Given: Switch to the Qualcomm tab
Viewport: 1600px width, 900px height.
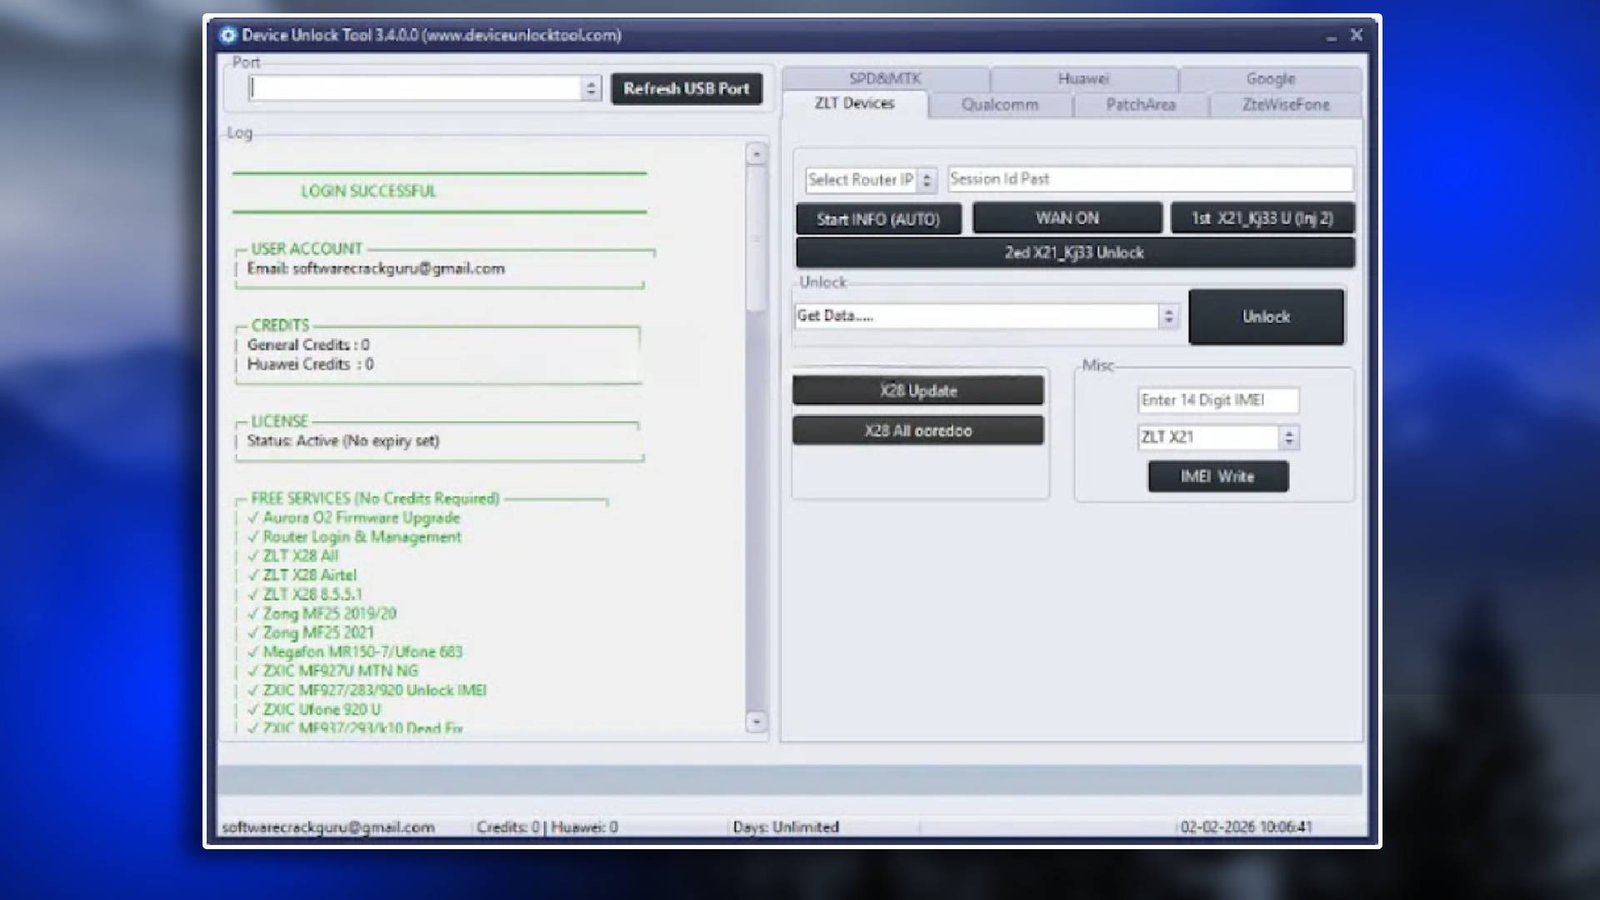Looking at the screenshot, I should click(x=1000, y=104).
